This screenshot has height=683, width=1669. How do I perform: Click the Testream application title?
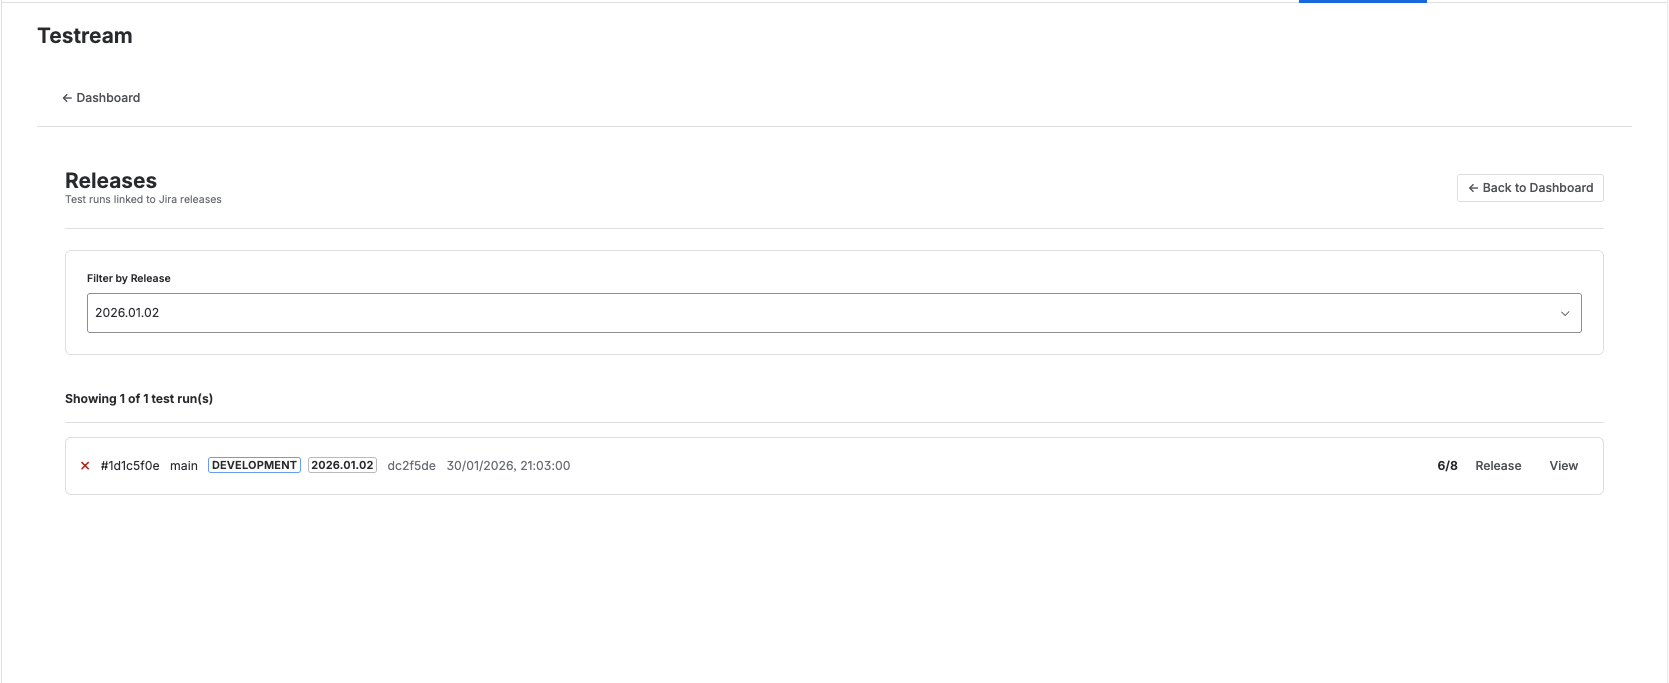pos(84,35)
